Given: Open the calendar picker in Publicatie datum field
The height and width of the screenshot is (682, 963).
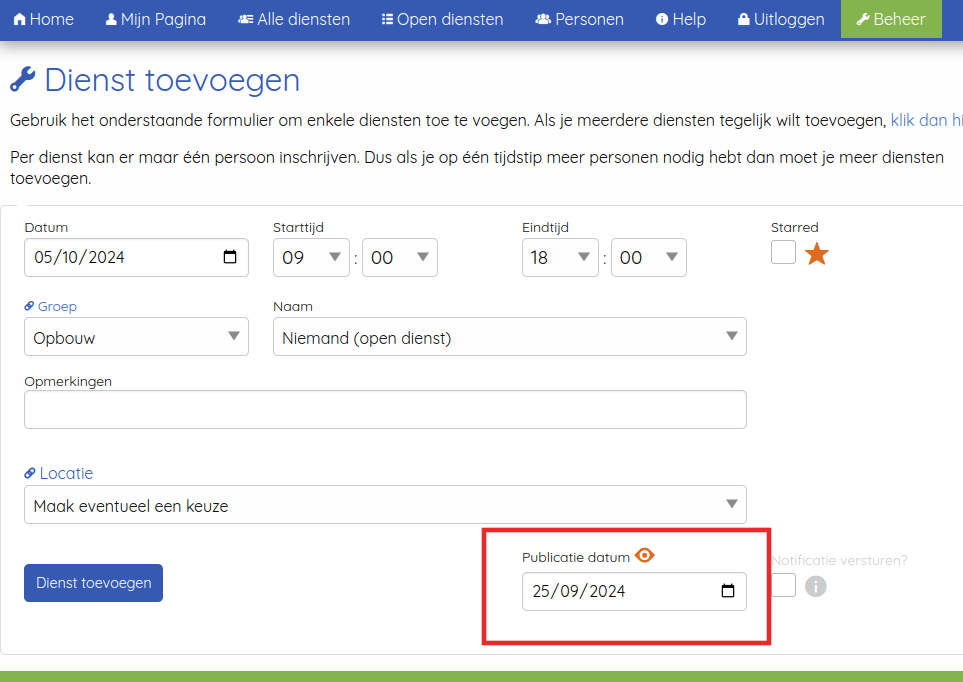Looking at the screenshot, I should pos(728,591).
